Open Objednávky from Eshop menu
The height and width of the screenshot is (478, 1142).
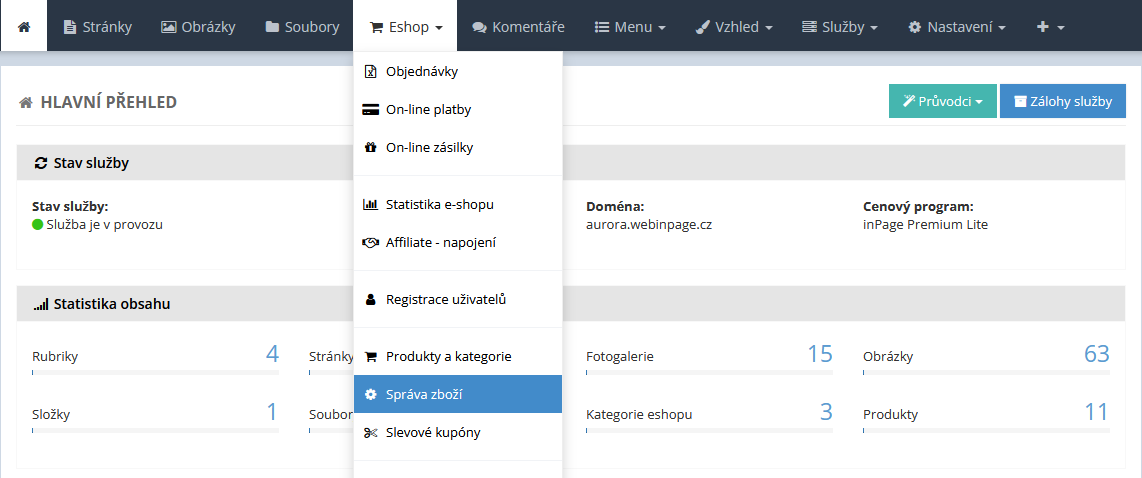click(x=421, y=71)
